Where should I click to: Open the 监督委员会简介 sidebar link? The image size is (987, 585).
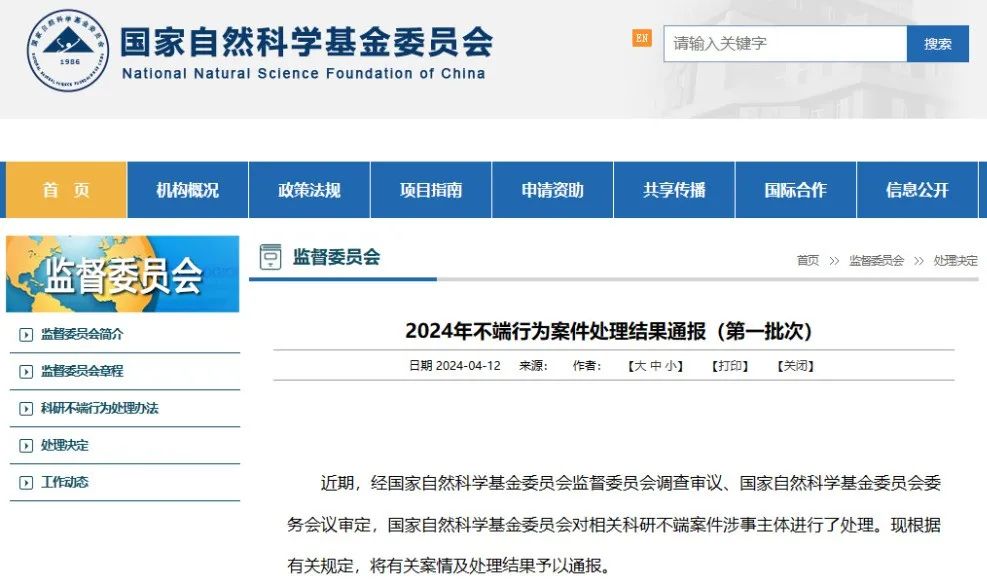[82, 334]
